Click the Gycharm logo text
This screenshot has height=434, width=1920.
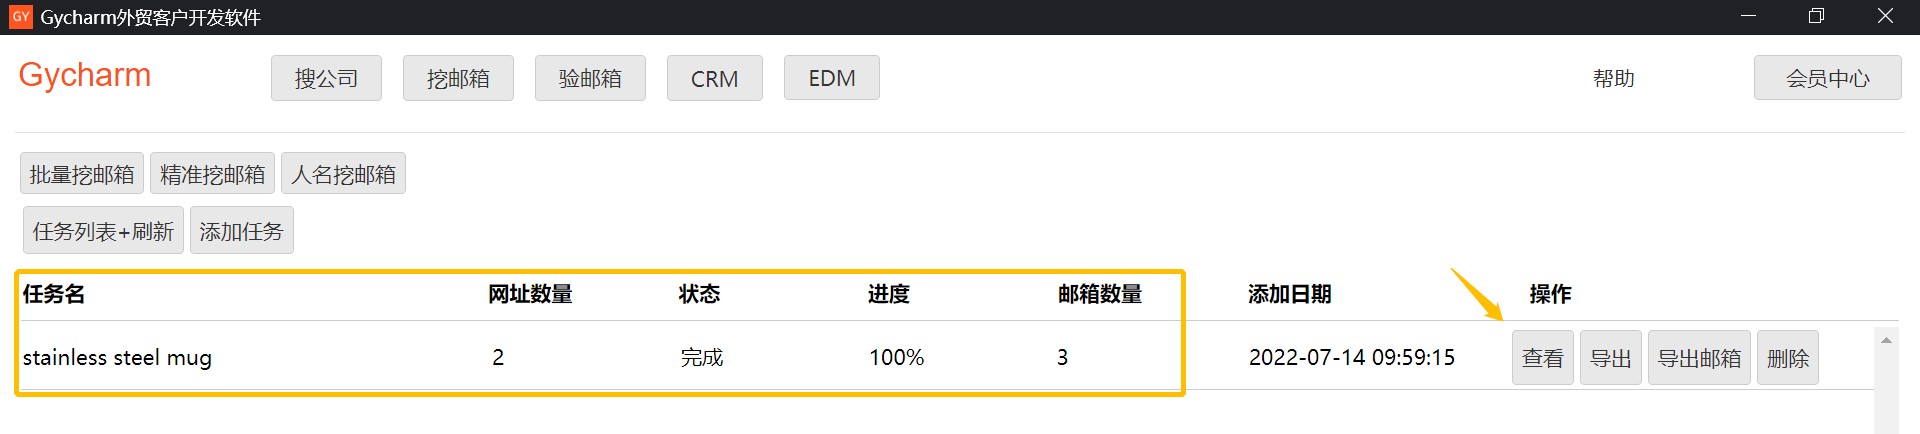tap(85, 76)
